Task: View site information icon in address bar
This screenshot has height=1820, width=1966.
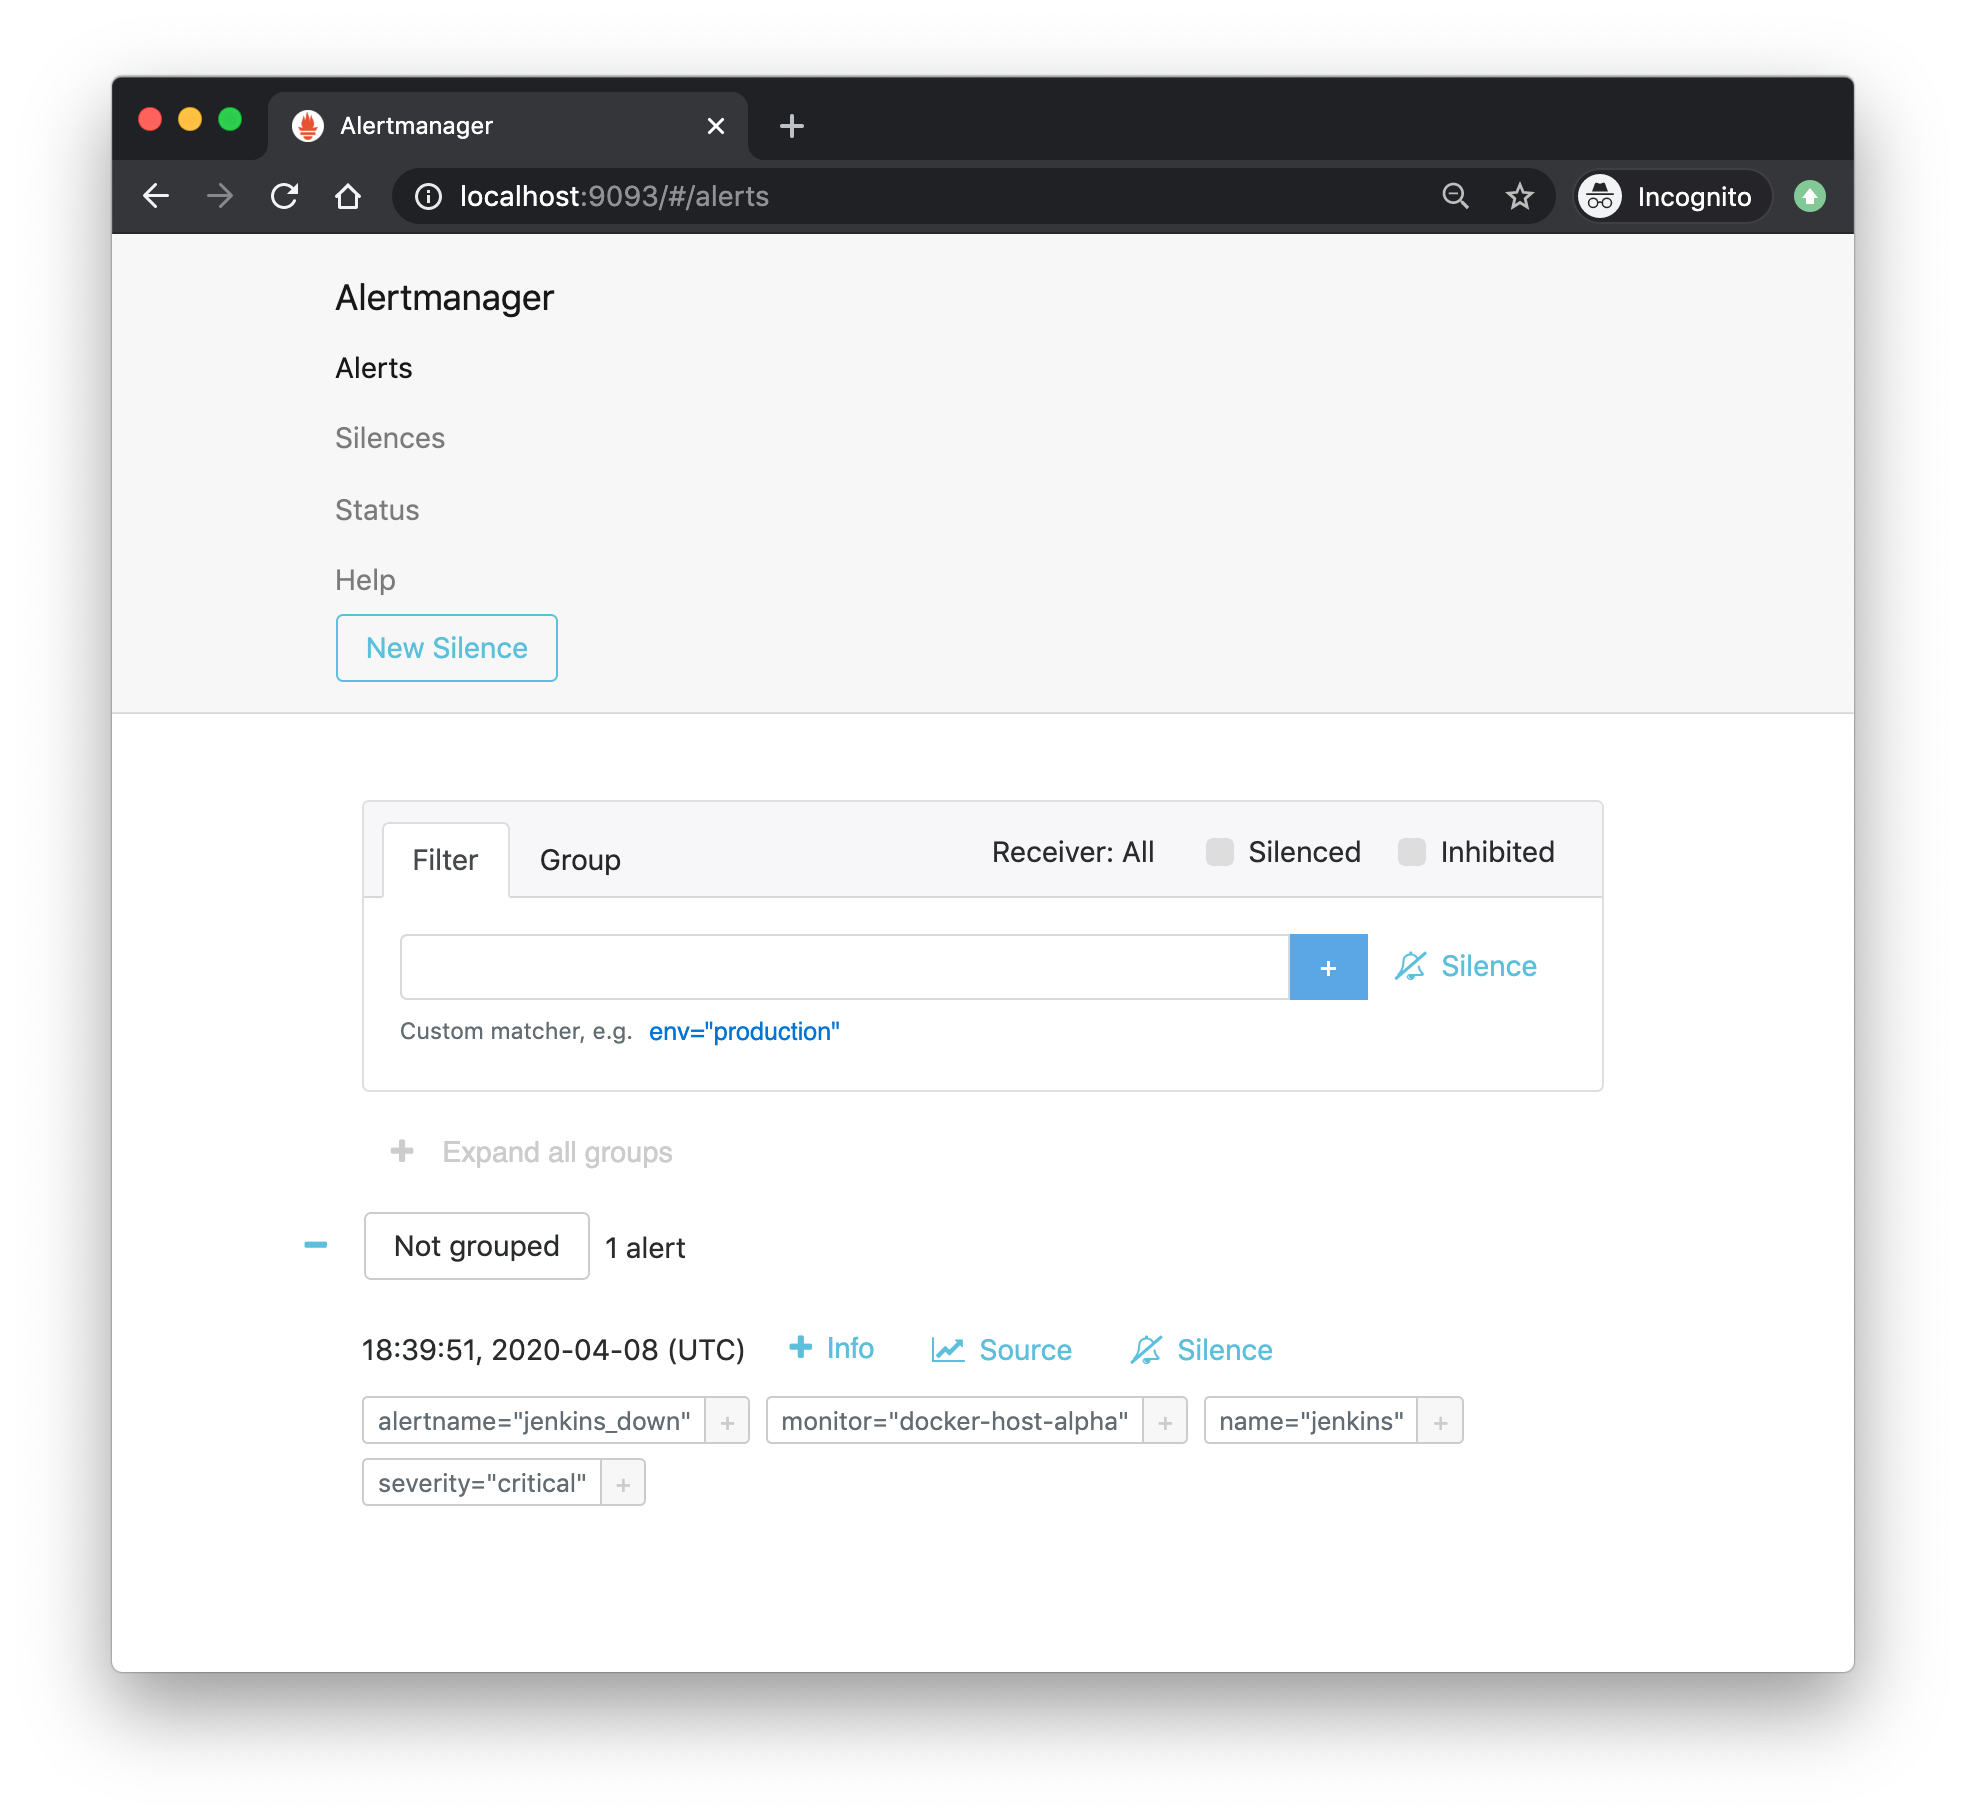Action: (428, 197)
